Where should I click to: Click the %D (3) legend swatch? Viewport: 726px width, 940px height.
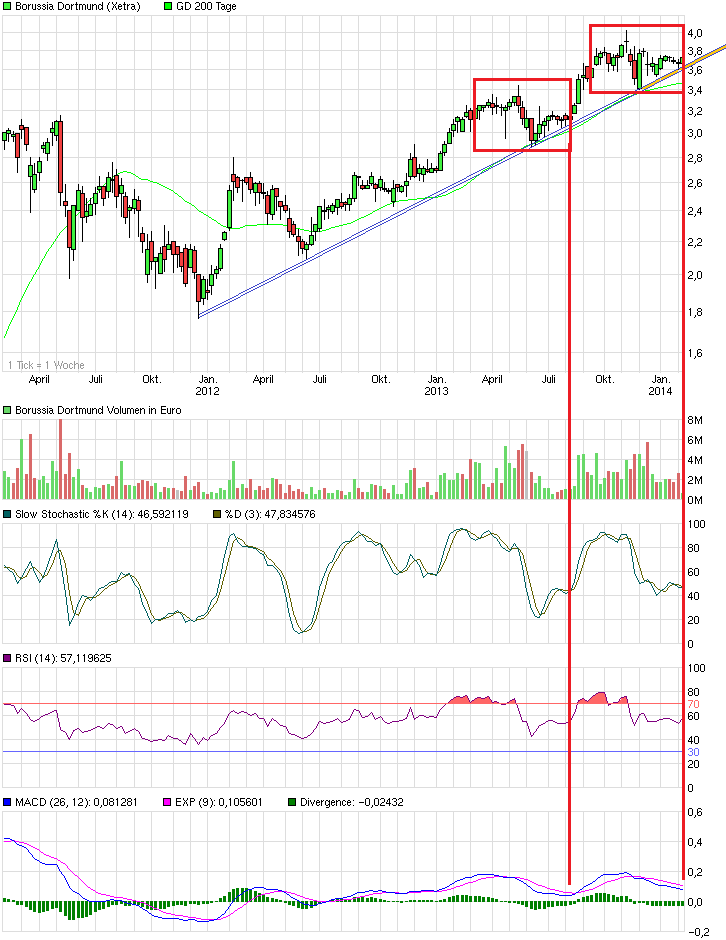[218, 514]
